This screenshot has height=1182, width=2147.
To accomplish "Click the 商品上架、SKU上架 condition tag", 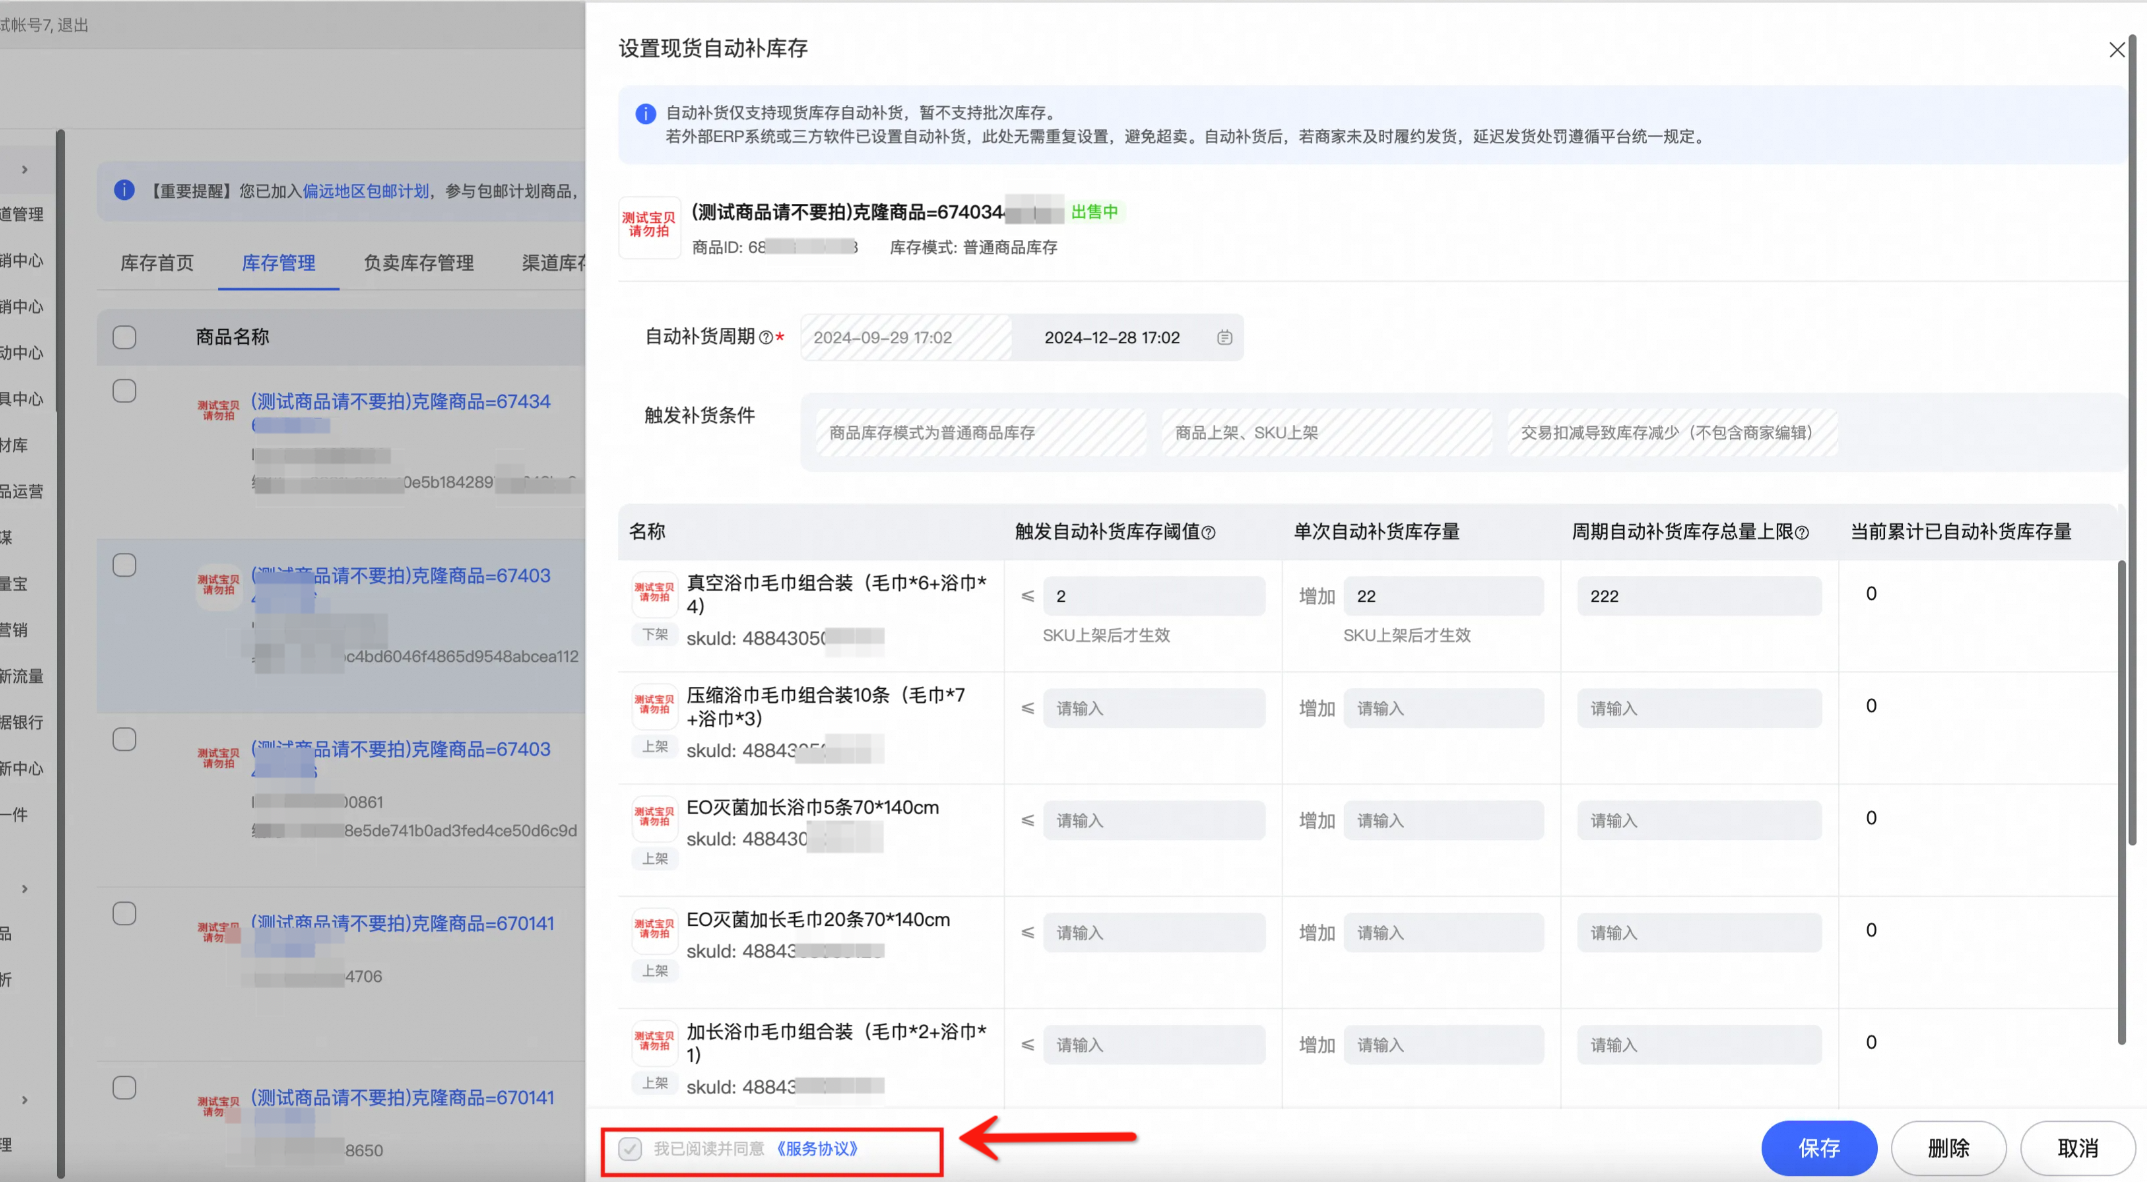I will pyautogui.click(x=1326, y=433).
